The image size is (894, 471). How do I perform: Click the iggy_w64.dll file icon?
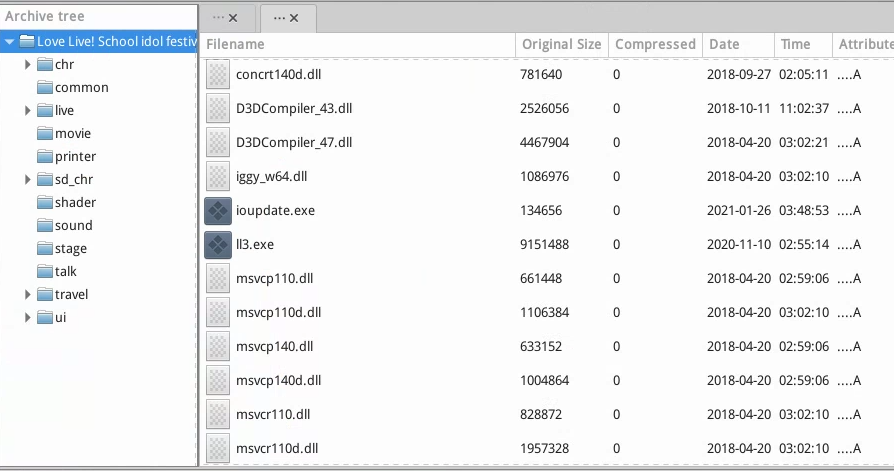(218, 177)
